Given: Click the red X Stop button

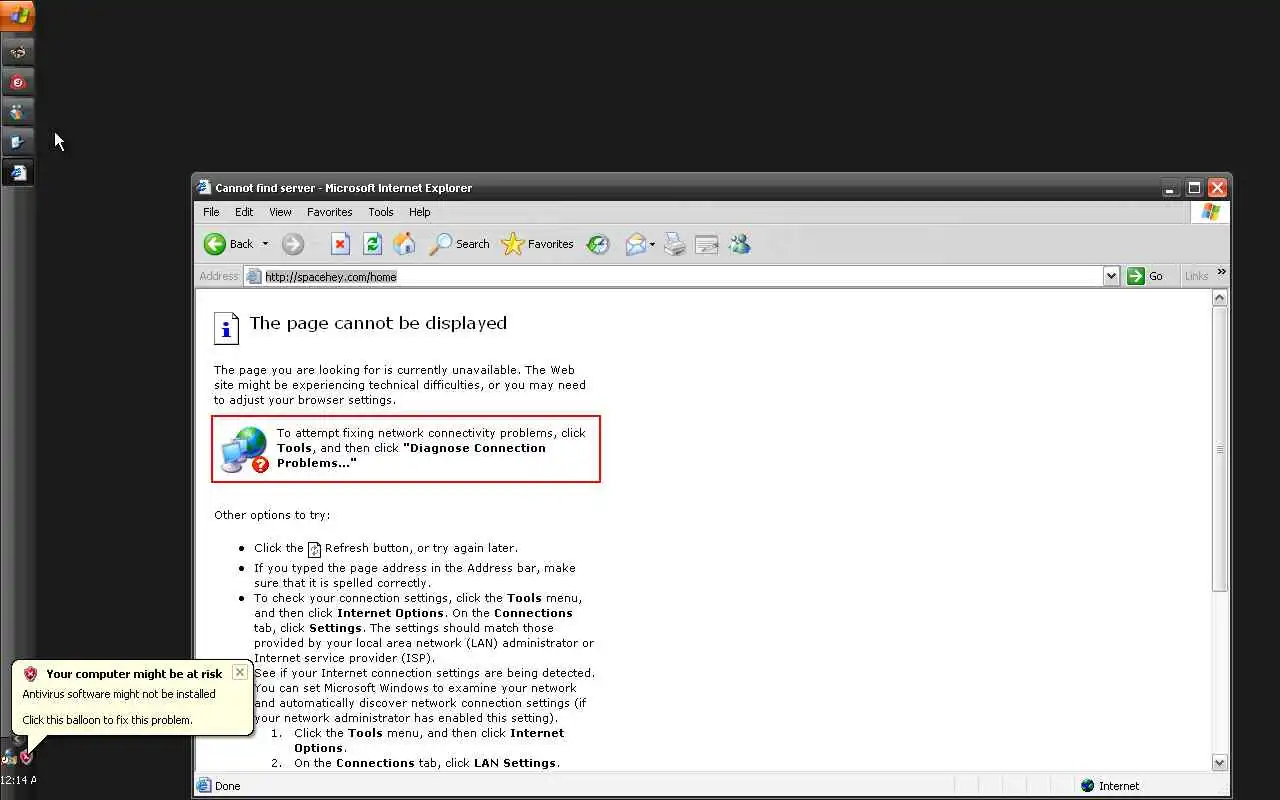Looking at the screenshot, I should point(340,244).
